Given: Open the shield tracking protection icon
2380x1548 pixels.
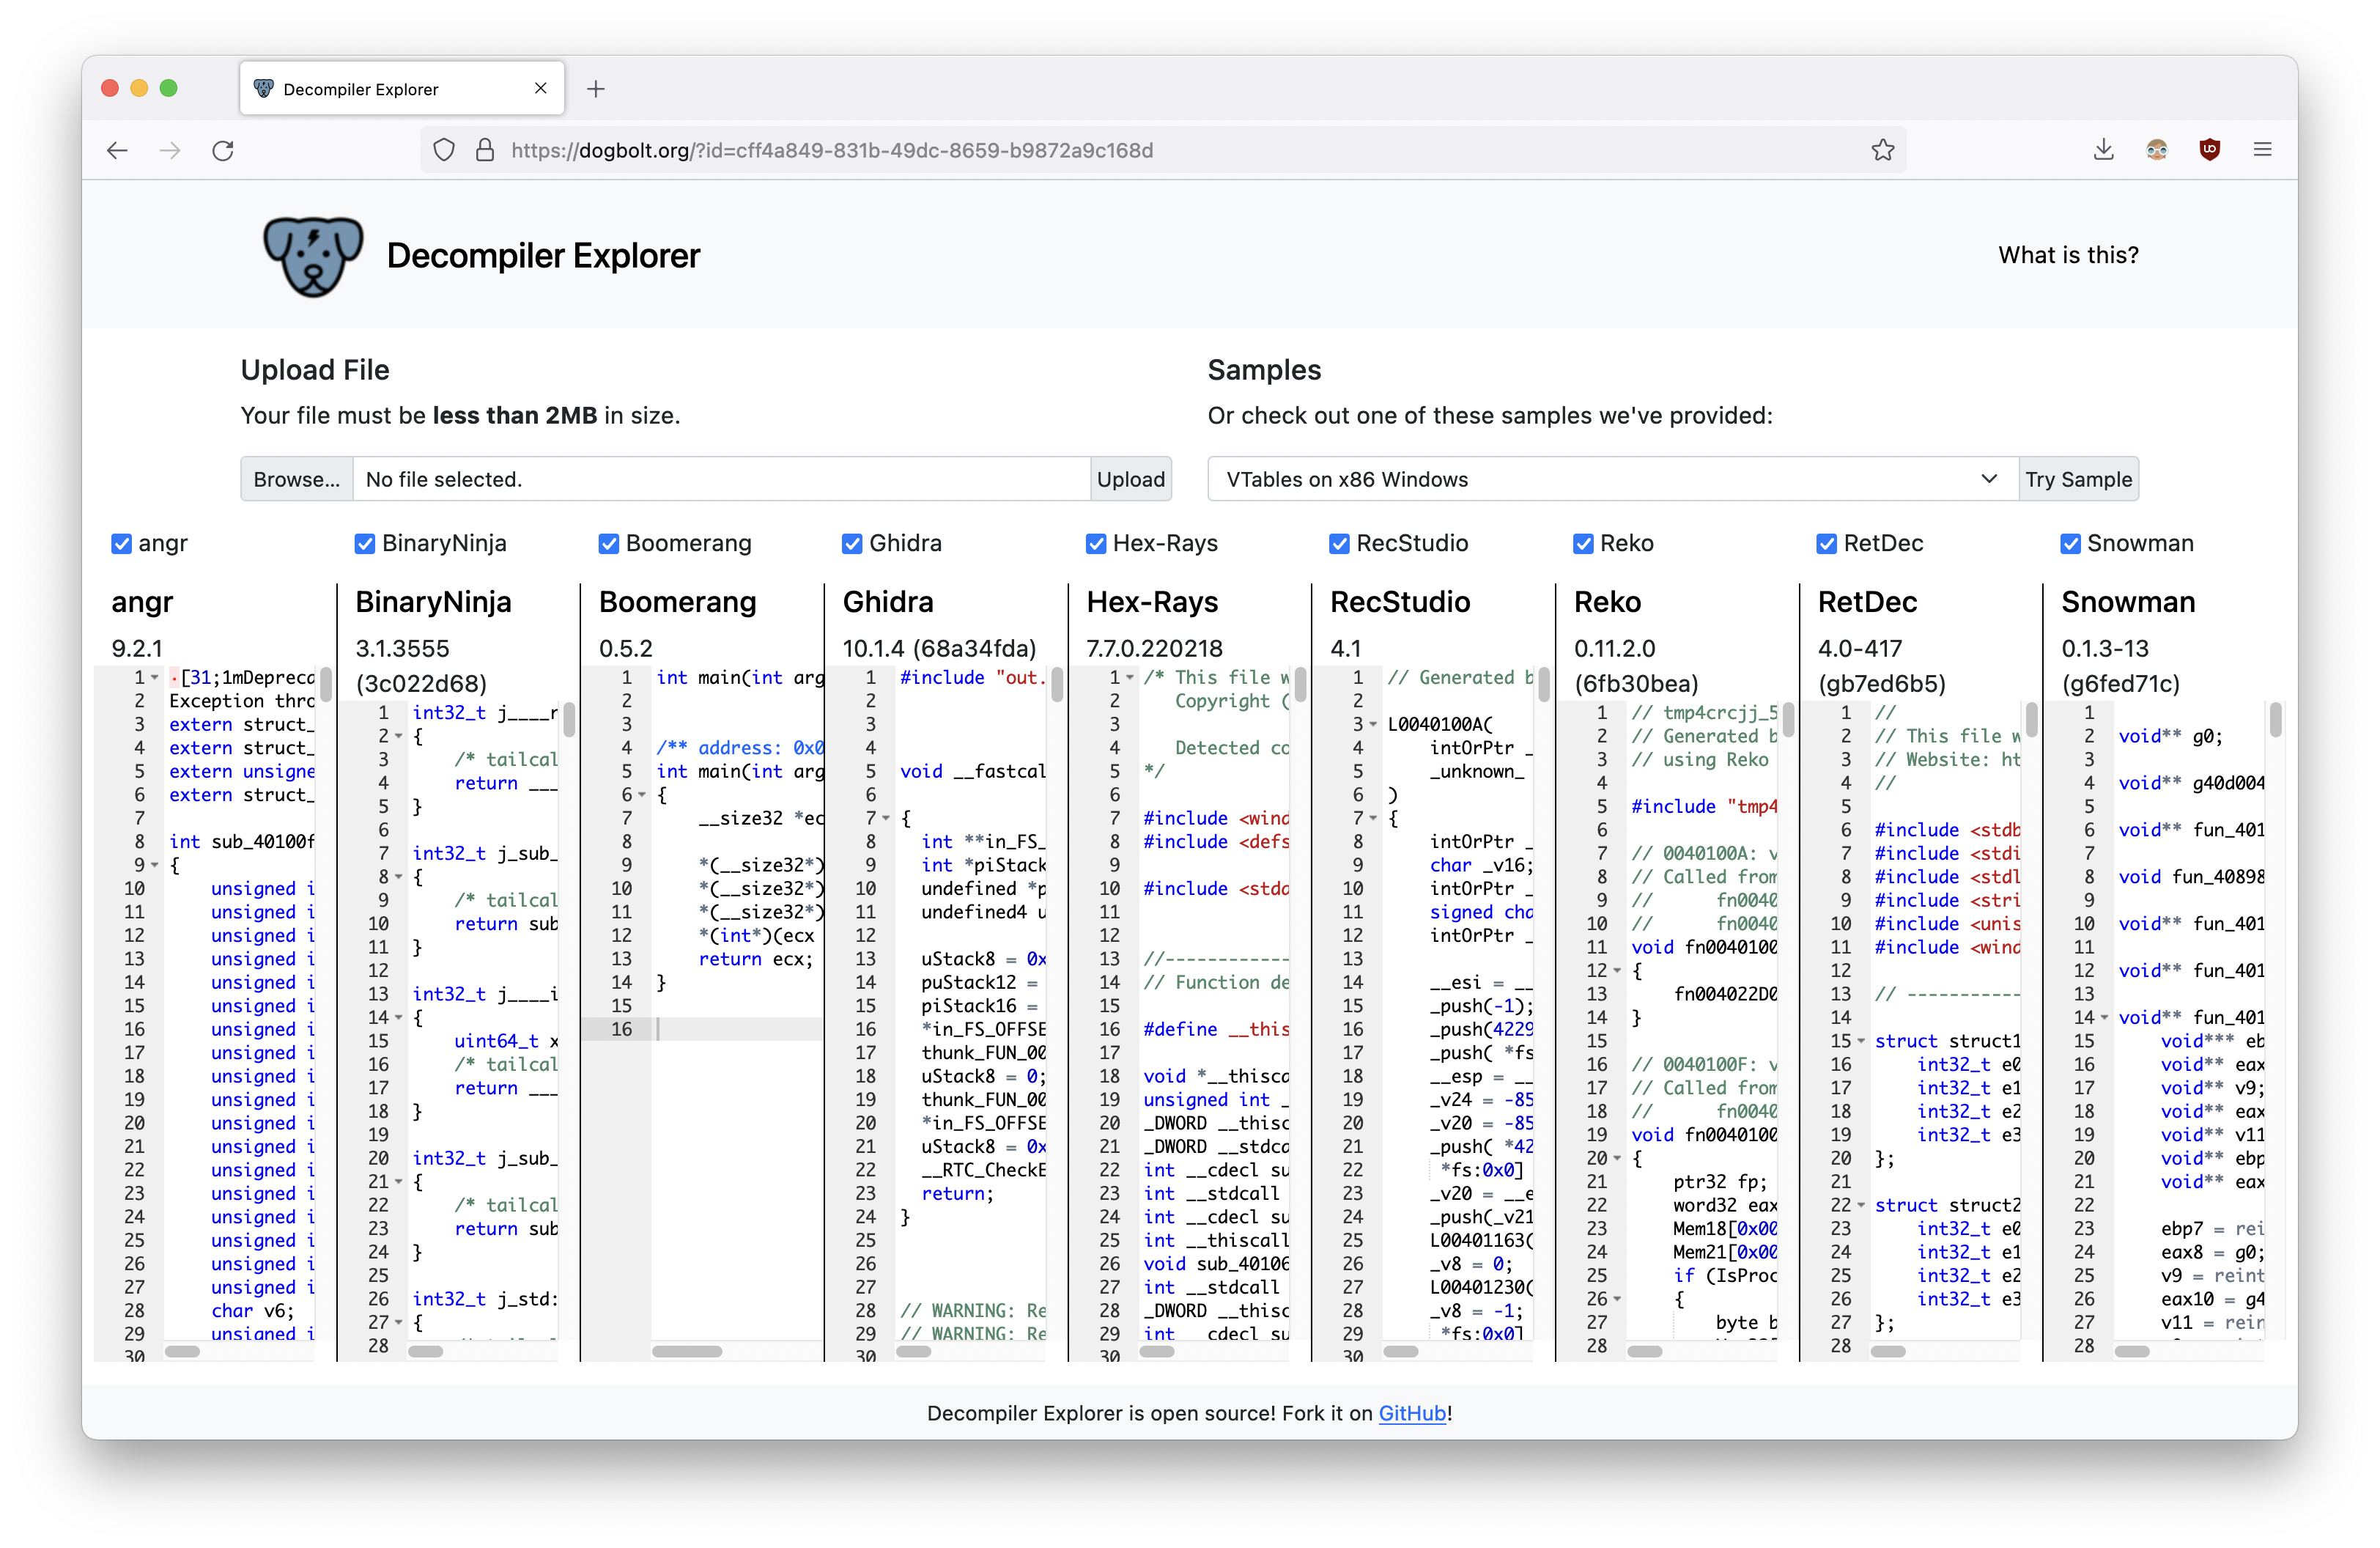Looking at the screenshot, I should point(444,150).
